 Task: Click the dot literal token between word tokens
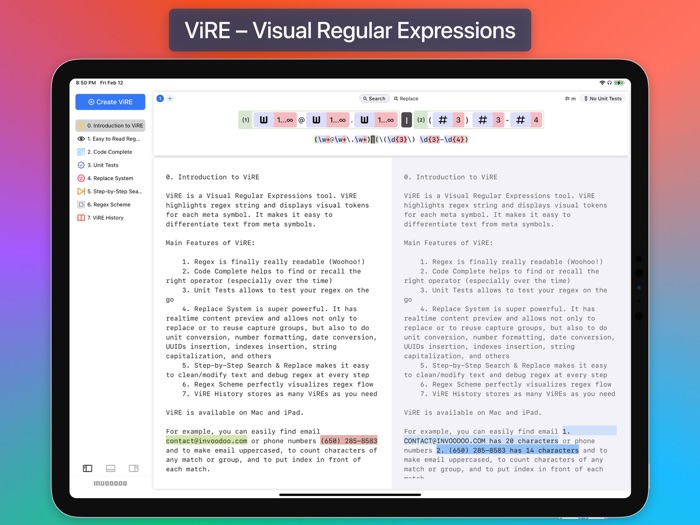(x=352, y=120)
